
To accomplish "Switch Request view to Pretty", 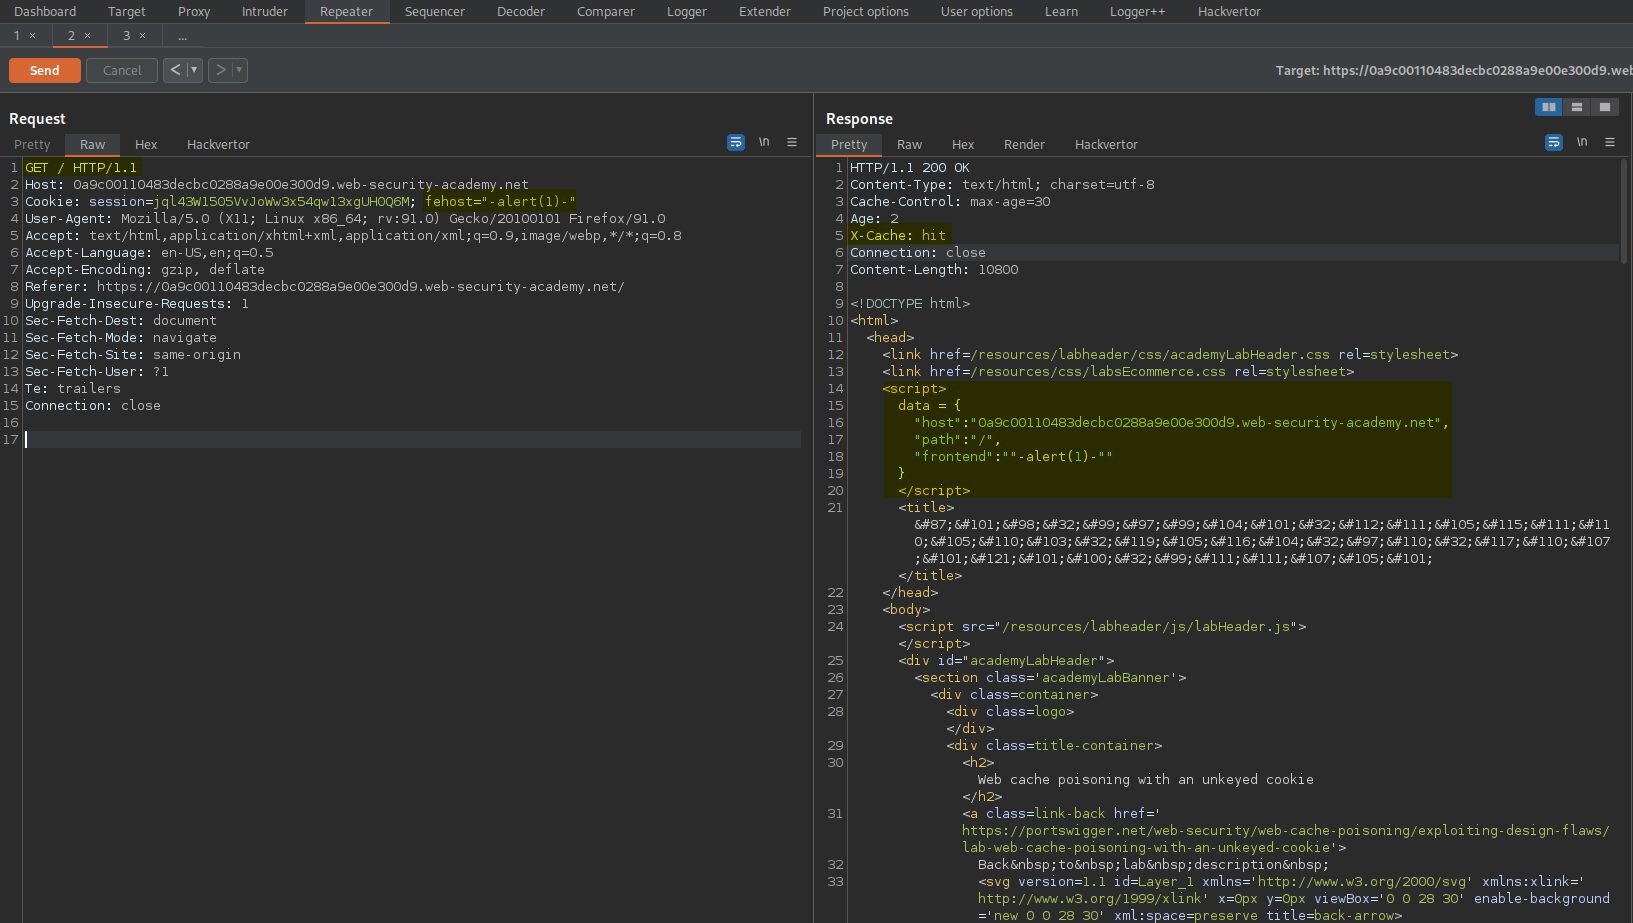I will (32, 145).
